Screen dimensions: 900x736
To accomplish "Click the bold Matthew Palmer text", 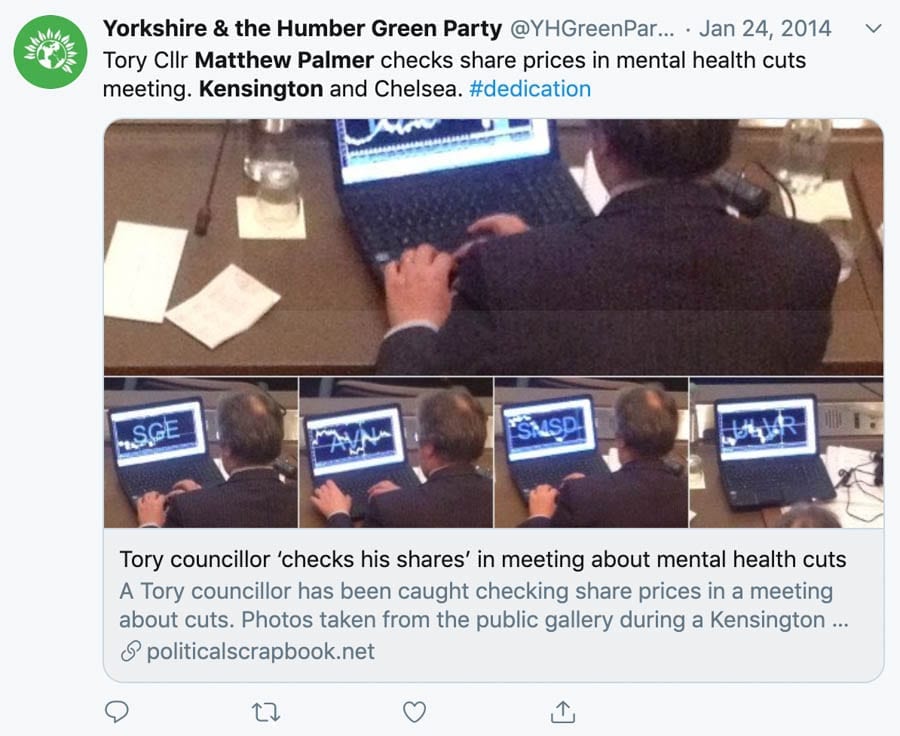I will 284,60.
